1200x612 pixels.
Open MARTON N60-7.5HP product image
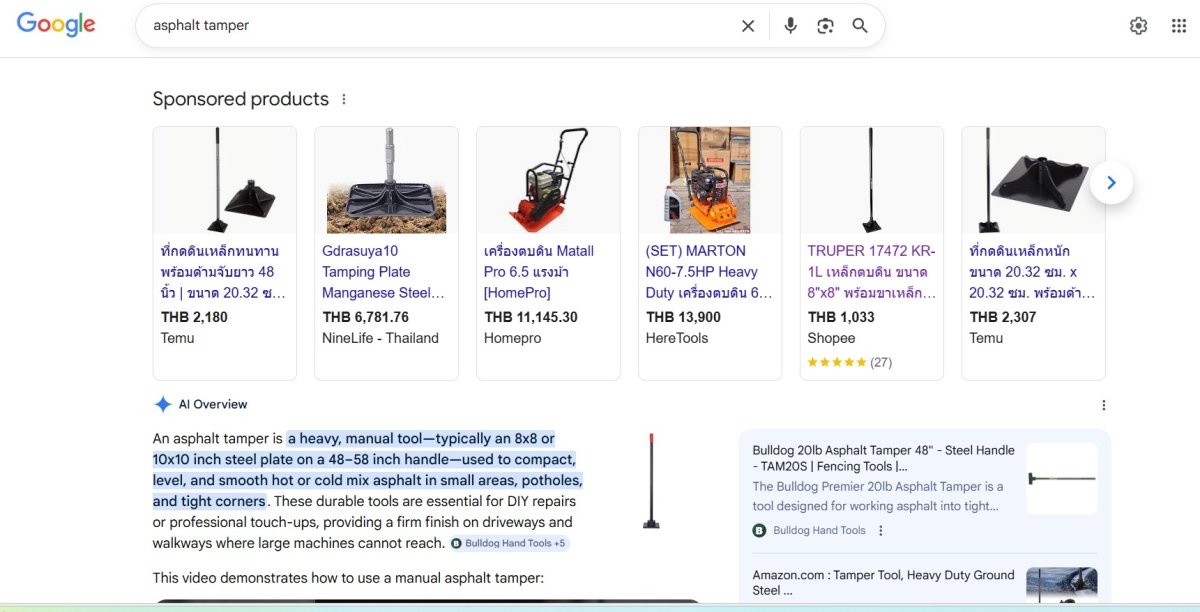pos(710,180)
